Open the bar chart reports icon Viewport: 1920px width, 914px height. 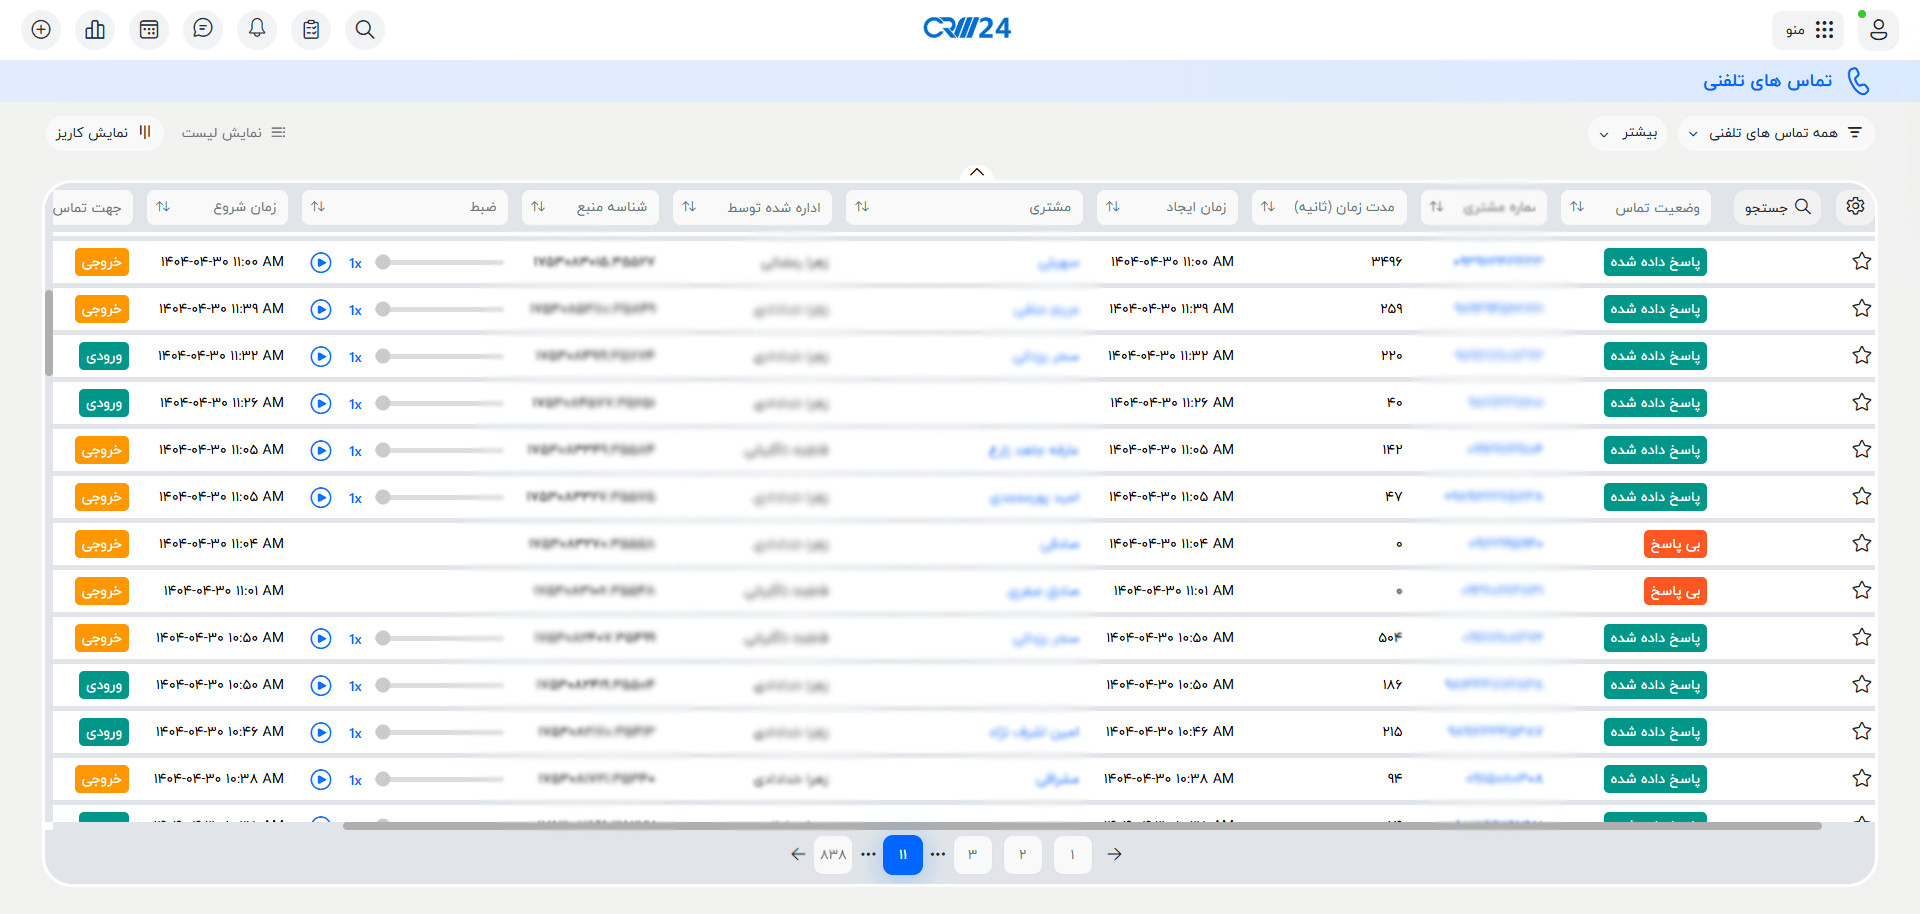tap(95, 29)
